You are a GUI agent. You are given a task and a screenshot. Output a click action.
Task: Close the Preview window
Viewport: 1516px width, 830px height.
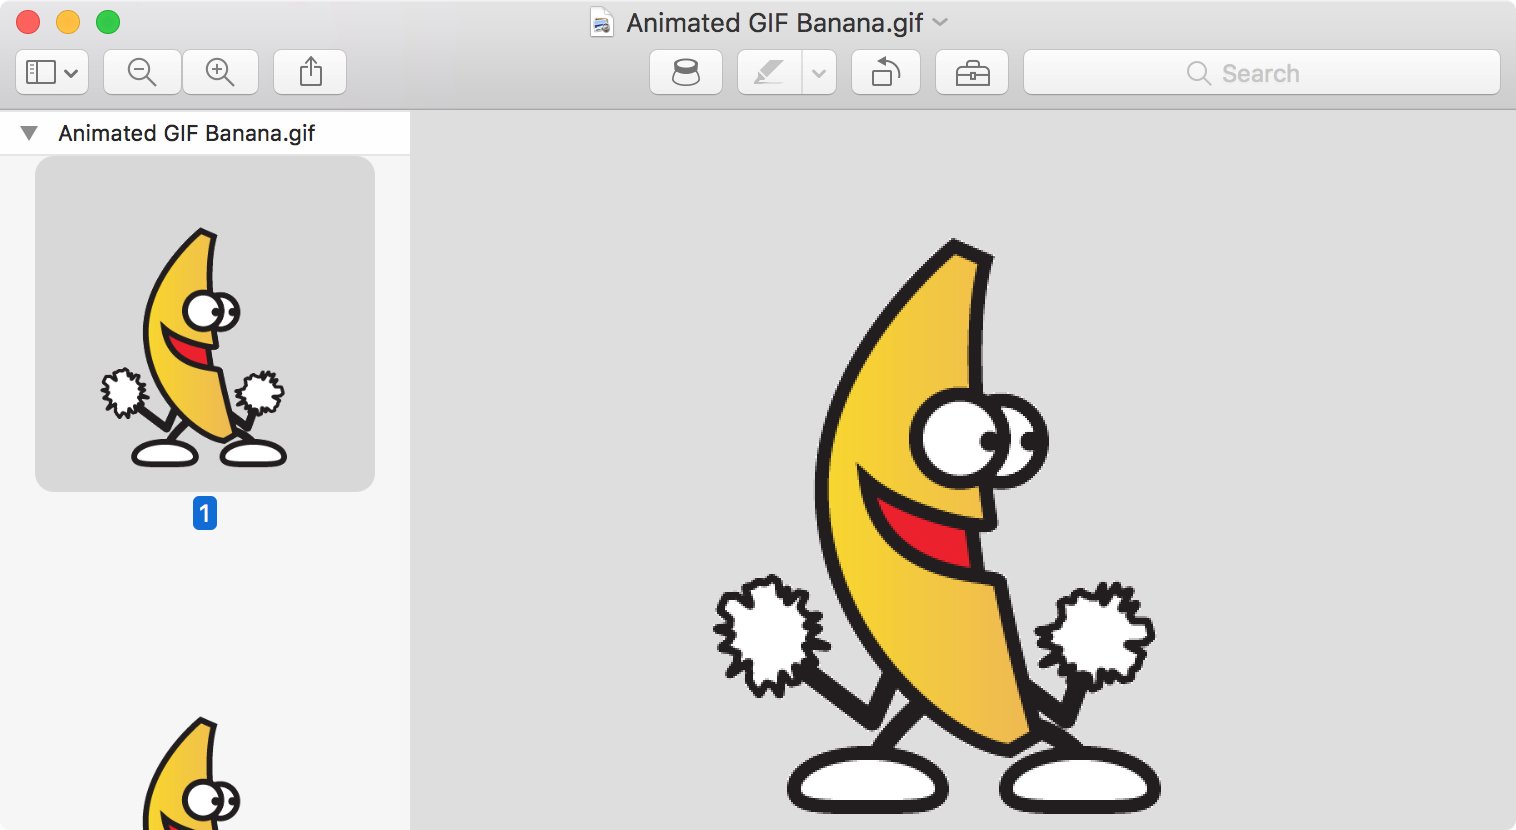[x=28, y=21]
